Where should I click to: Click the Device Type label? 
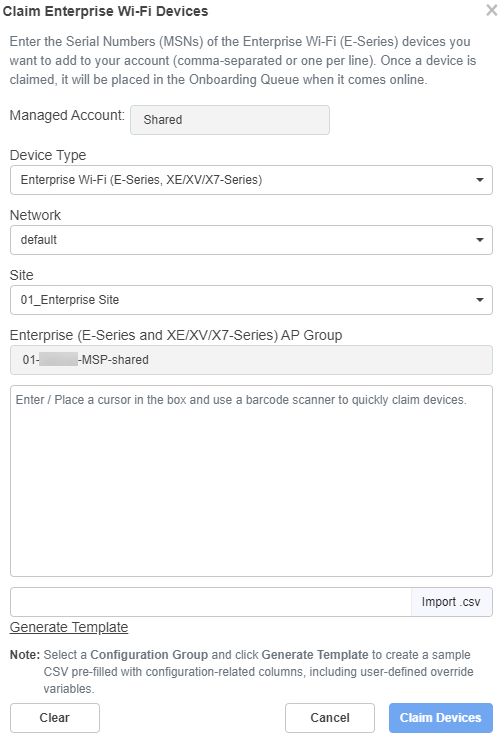tap(48, 155)
